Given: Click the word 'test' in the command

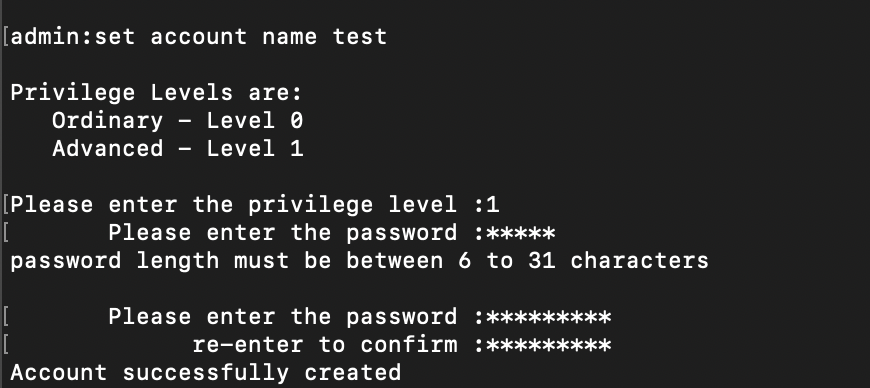Looking at the screenshot, I should point(360,37).
